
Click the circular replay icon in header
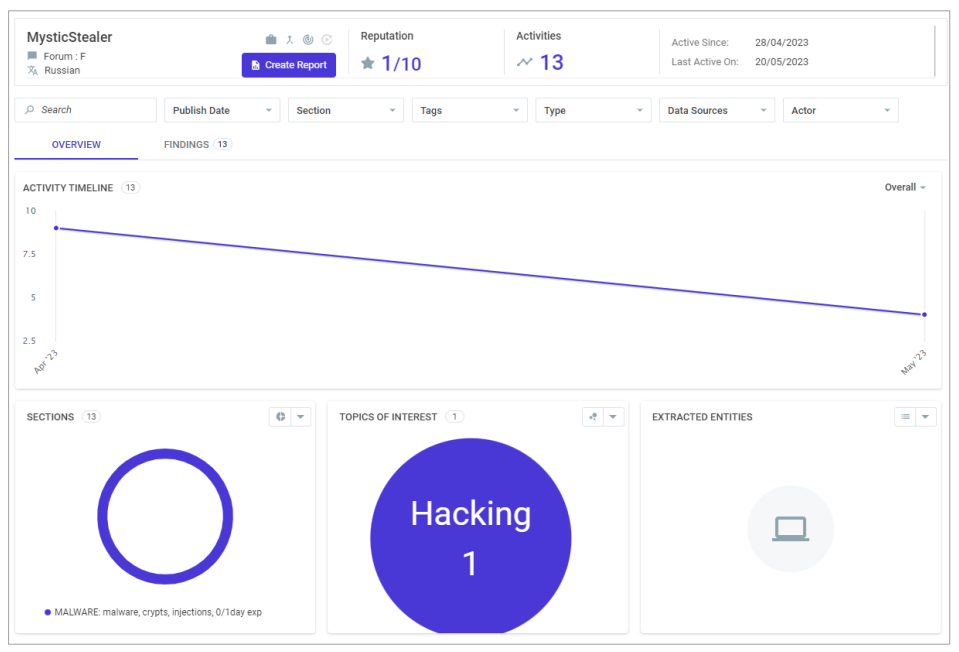pyautogui.click(x=327, y=40)
